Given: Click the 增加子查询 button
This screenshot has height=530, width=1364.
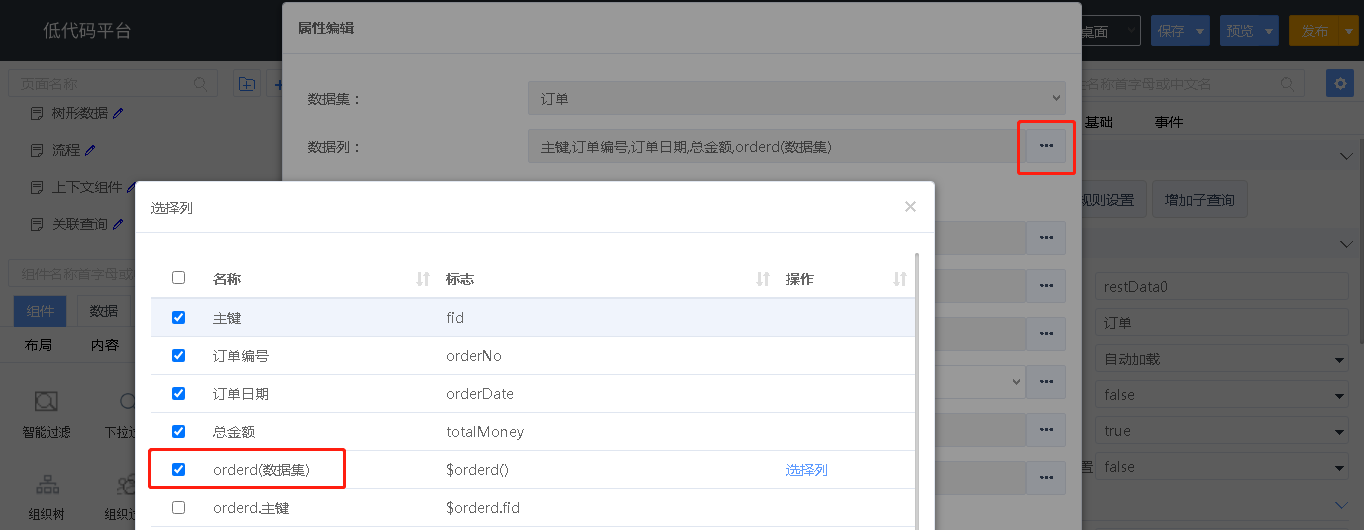Looking at the screenshot, I should pyautogui.click(x=1199, y=199).
